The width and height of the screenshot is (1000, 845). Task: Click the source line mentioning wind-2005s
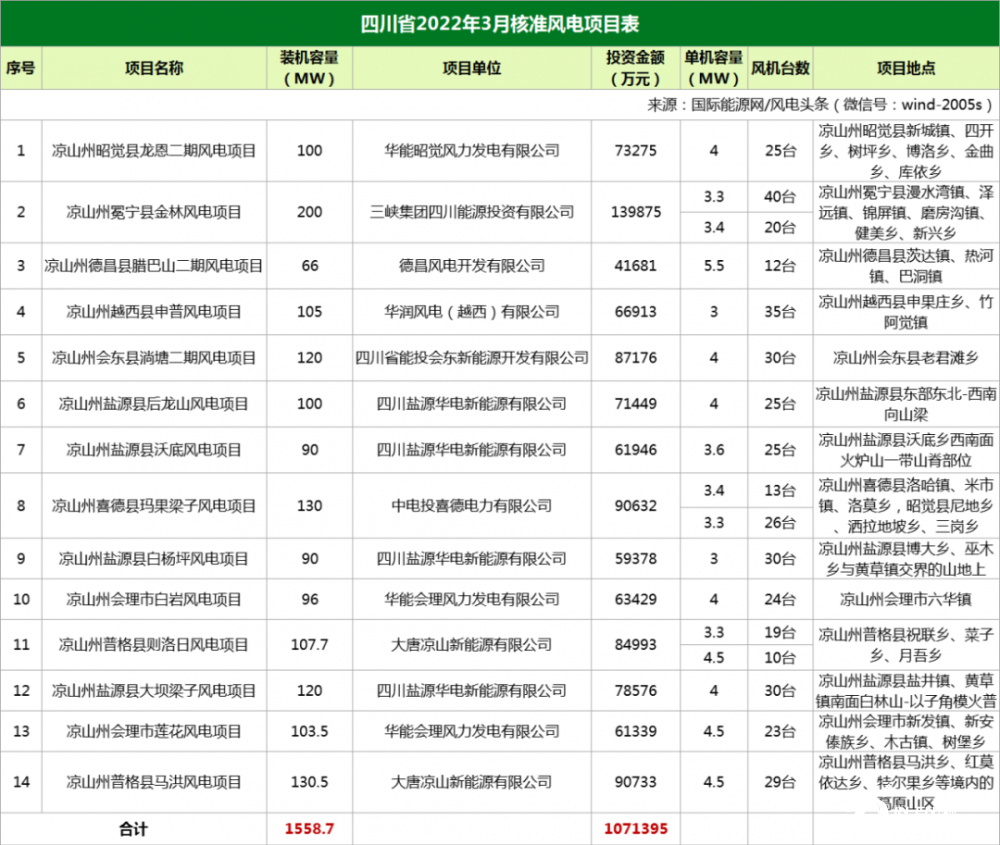click(x=820, y=104)
